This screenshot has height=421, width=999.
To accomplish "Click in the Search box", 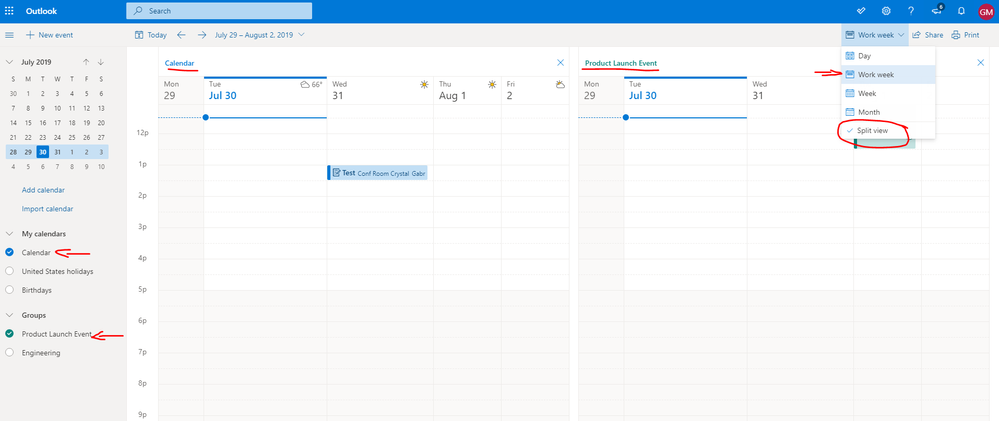I will (219, 11).
